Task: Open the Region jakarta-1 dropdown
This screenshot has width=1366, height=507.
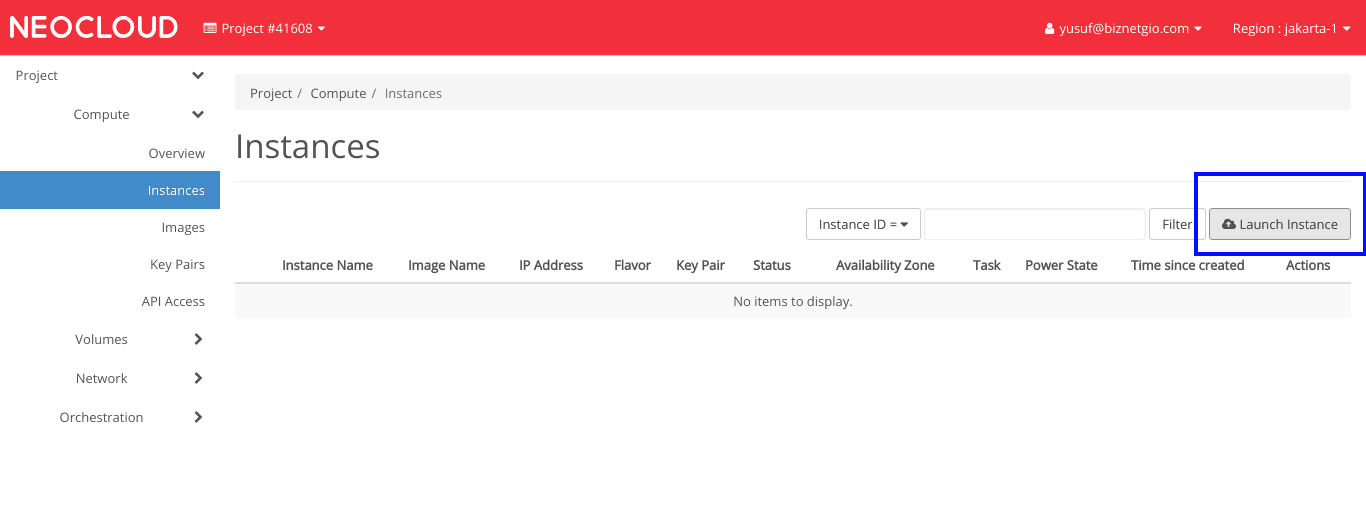Action: click(x=1290, y=29)
